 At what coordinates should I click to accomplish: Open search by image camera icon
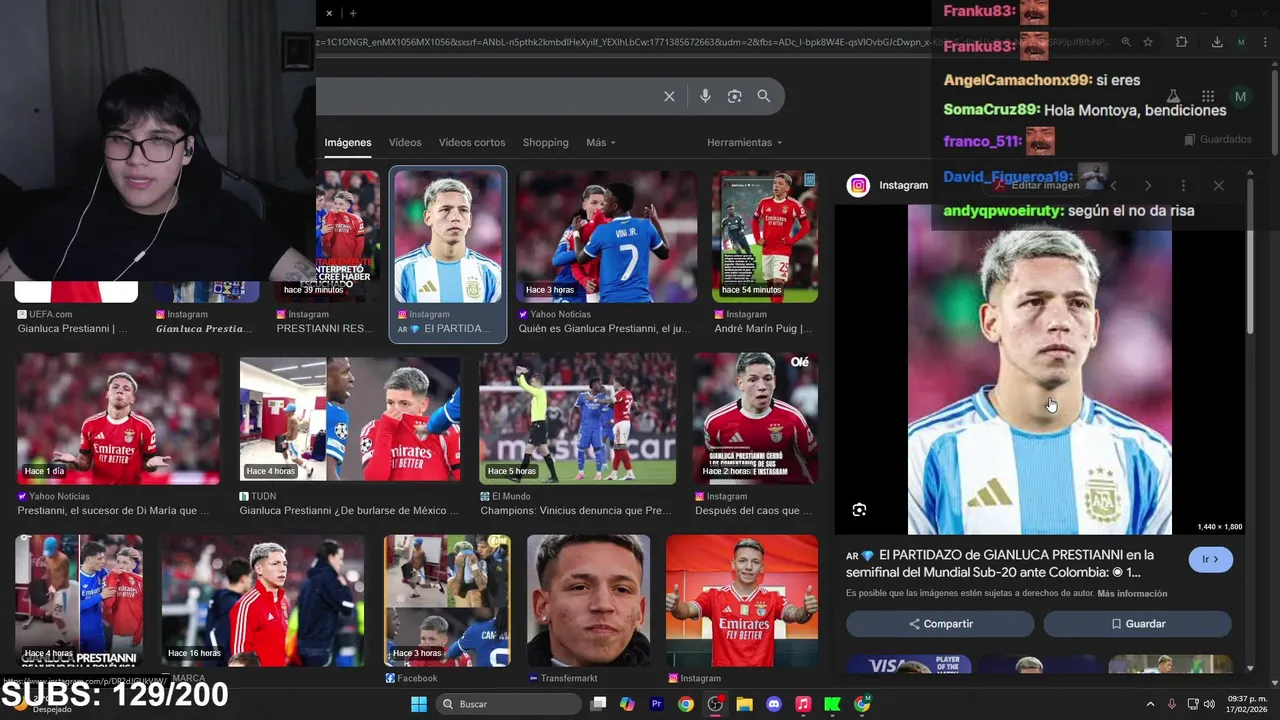tap(734, 96)
